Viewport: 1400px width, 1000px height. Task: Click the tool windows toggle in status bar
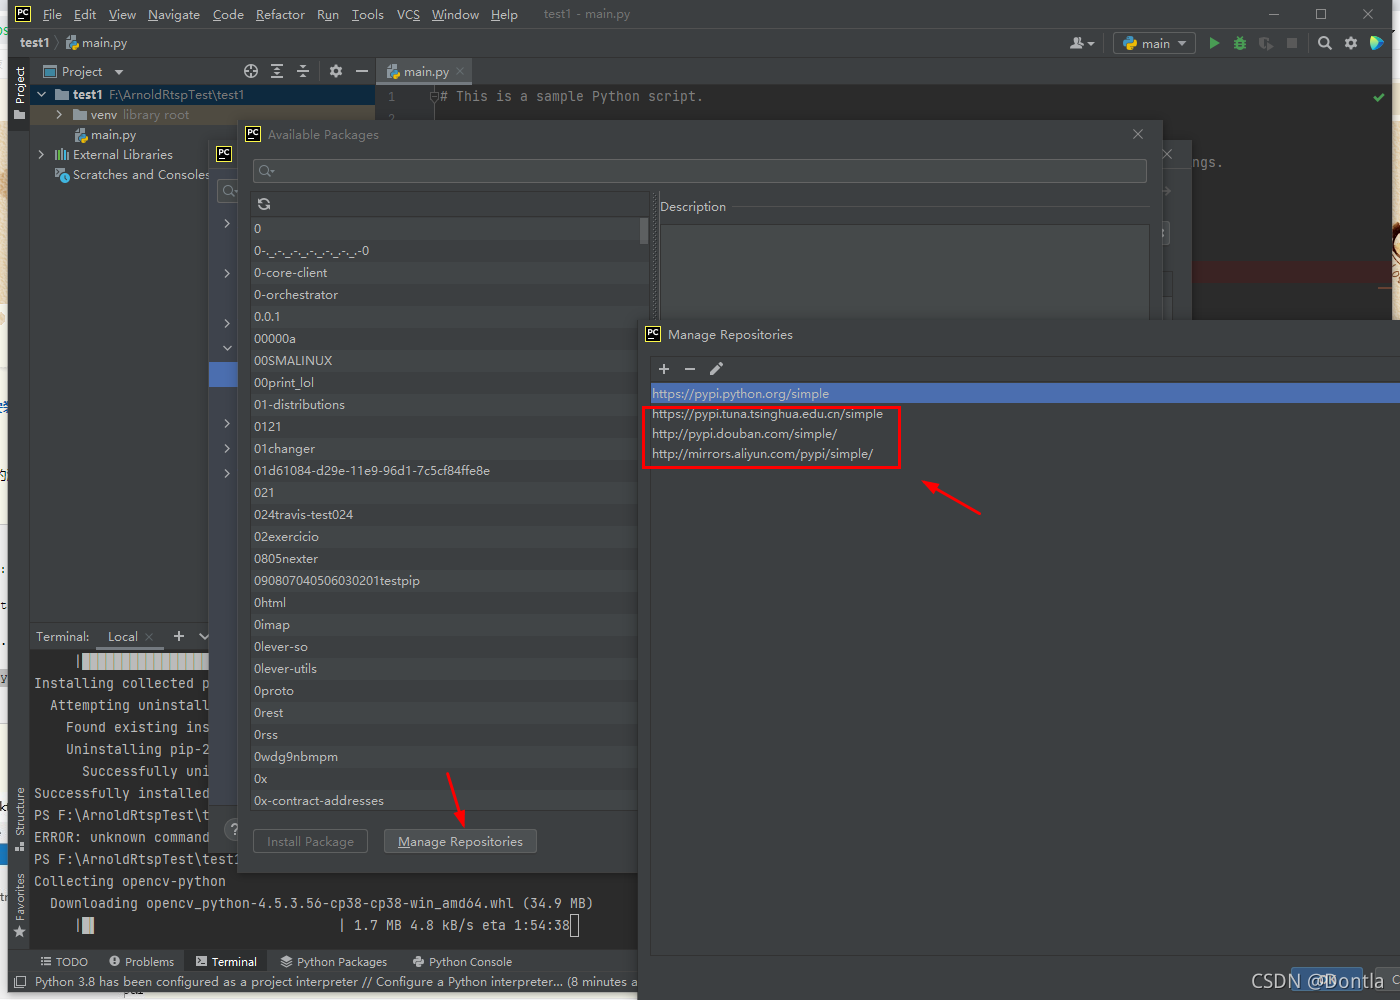pyautogui.click(x=20, y=982)
